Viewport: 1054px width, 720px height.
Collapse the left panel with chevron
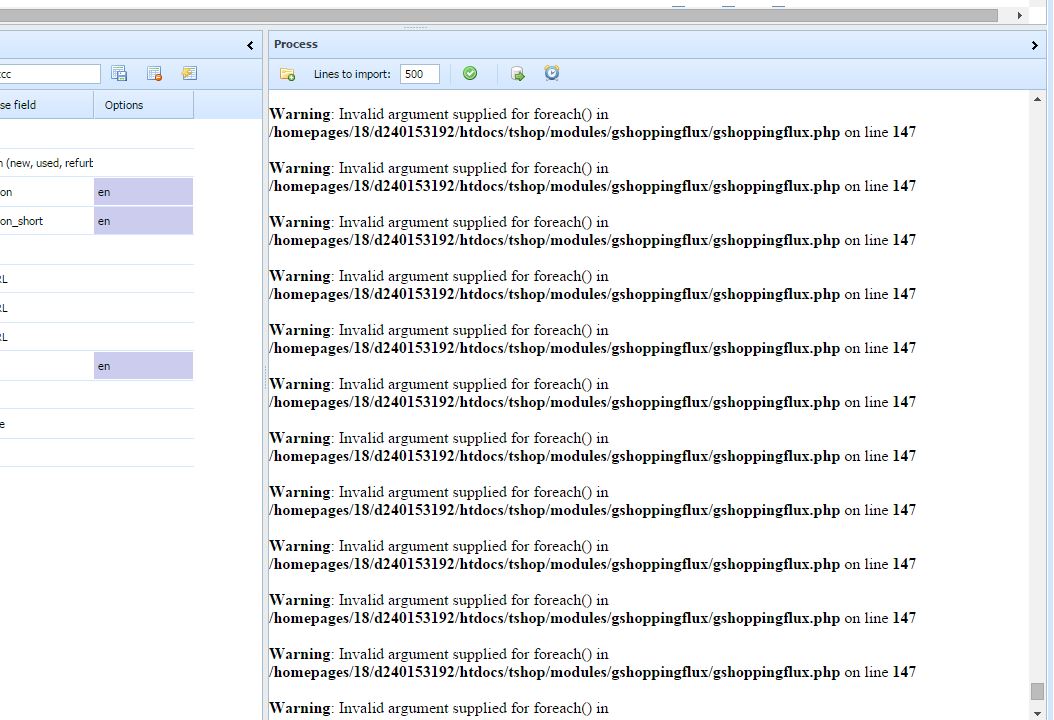[250, 45]
